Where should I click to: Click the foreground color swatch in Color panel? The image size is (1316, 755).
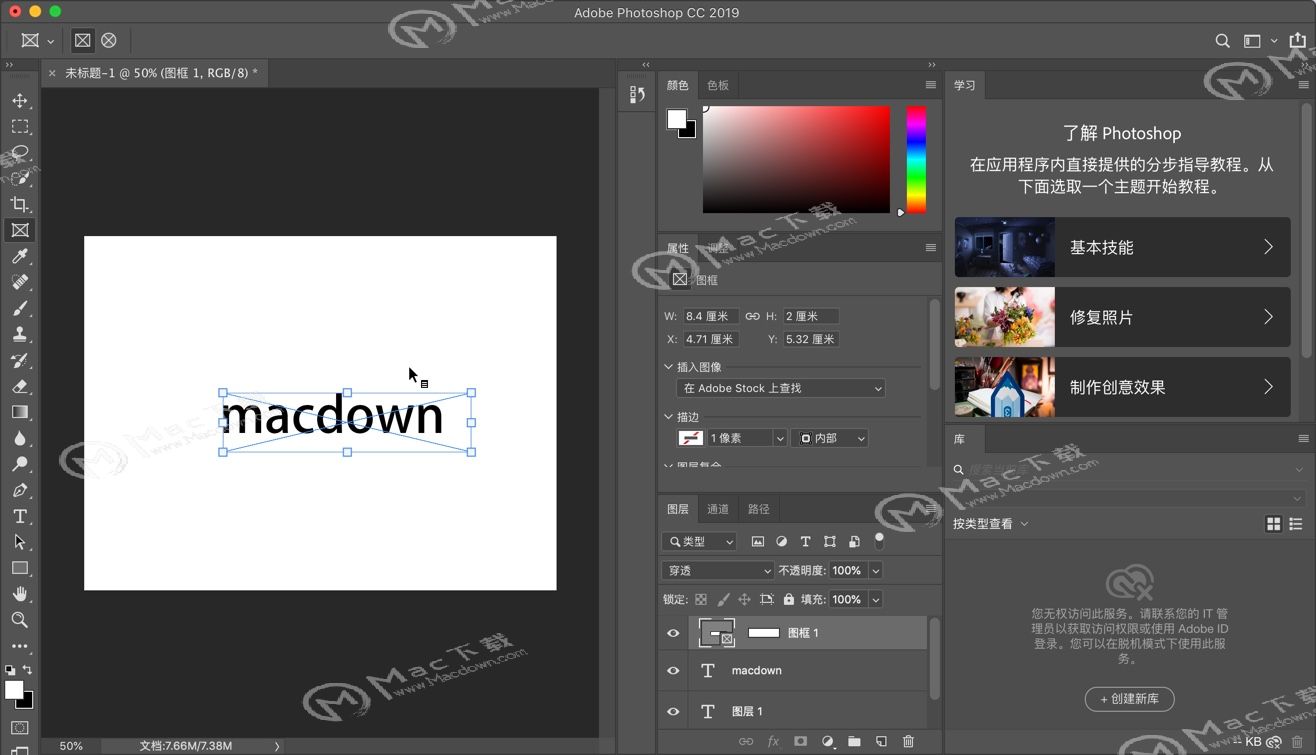pyautogui.click(x=677, y=119)
